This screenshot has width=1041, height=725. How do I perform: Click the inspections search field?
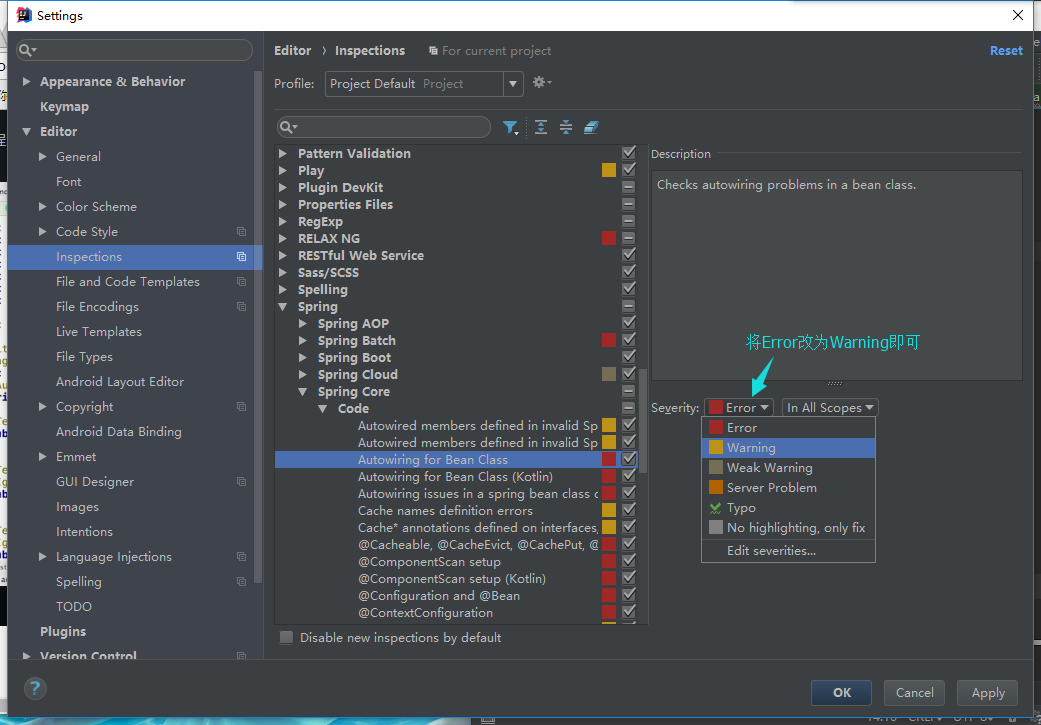[x=384, y=127]
